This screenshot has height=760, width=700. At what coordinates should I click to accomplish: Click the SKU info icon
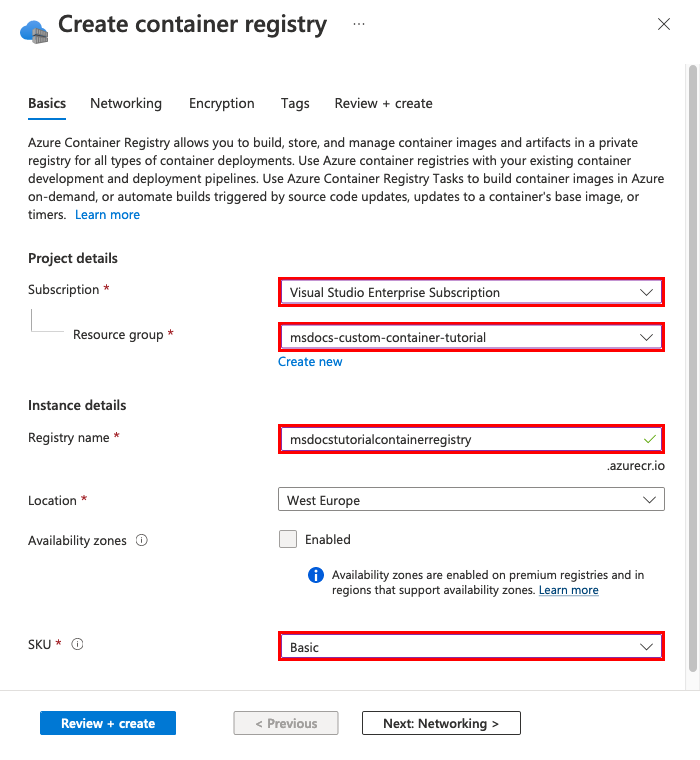point(78,645)
